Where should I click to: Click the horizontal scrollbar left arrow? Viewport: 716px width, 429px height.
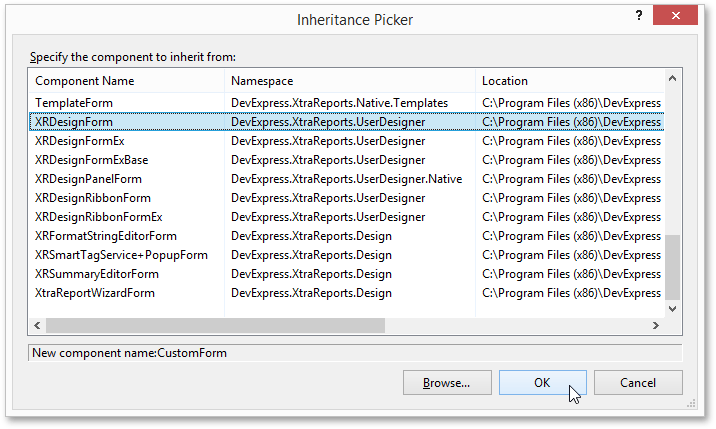(37, 325)
